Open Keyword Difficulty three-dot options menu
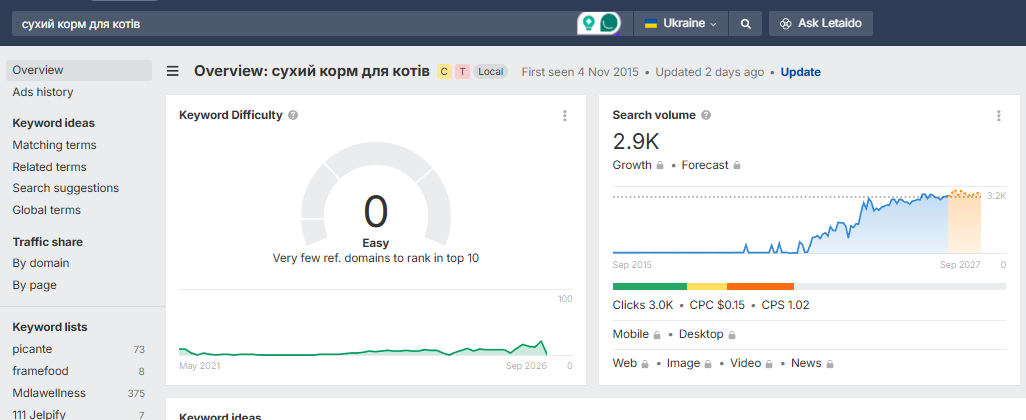 coord(565,116)
